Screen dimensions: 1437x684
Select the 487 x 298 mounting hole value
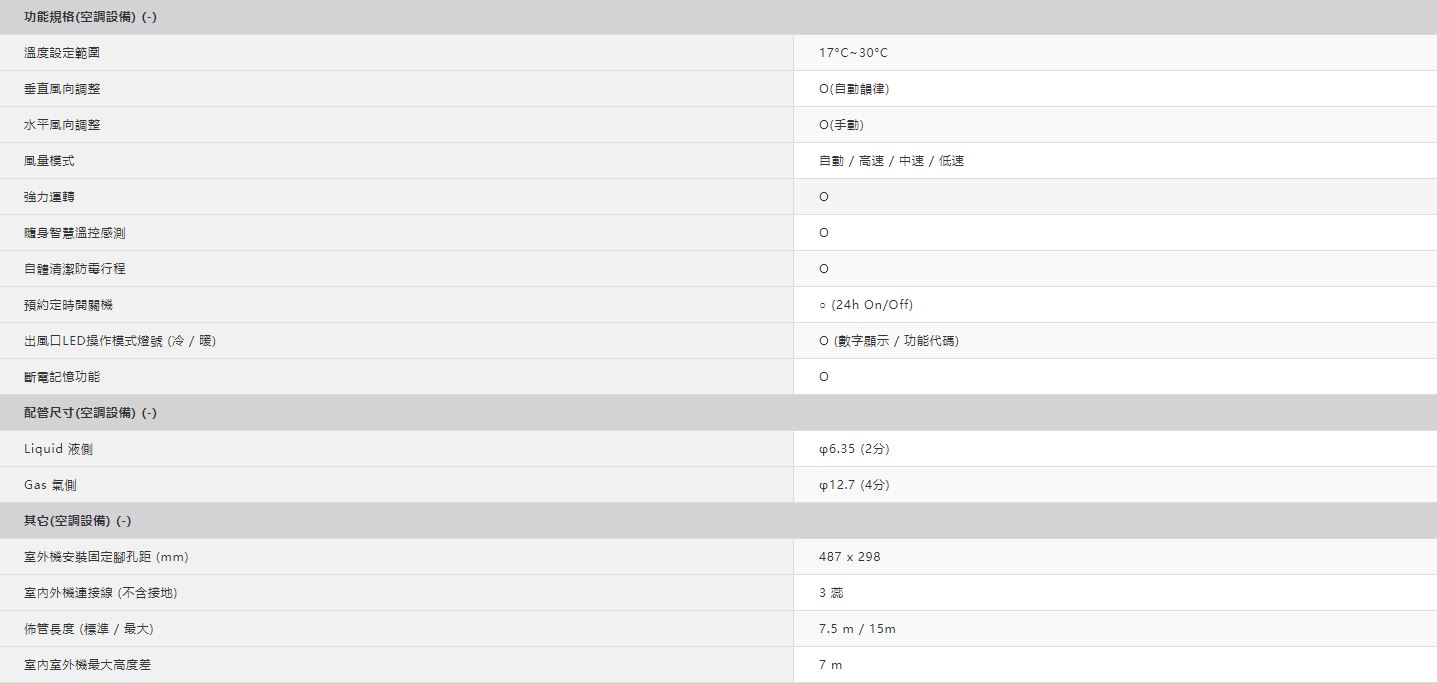pos(849,557)
